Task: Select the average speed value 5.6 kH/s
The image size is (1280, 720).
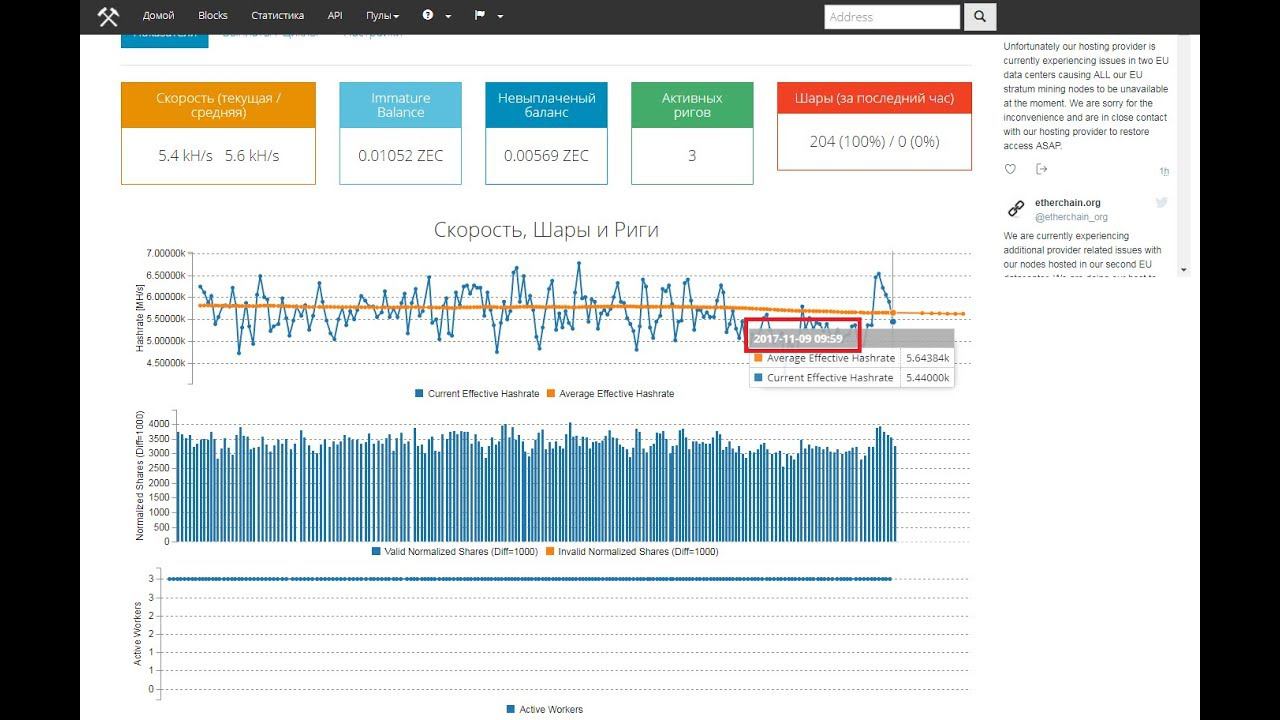Action: pyautogui.click(x=252, y=156)
